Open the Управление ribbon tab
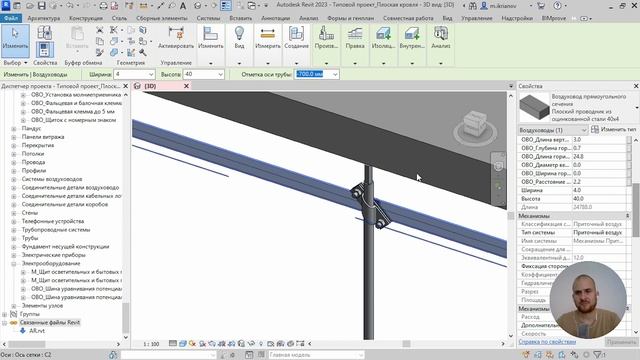The image size is (640, 360). pos(477,18)
